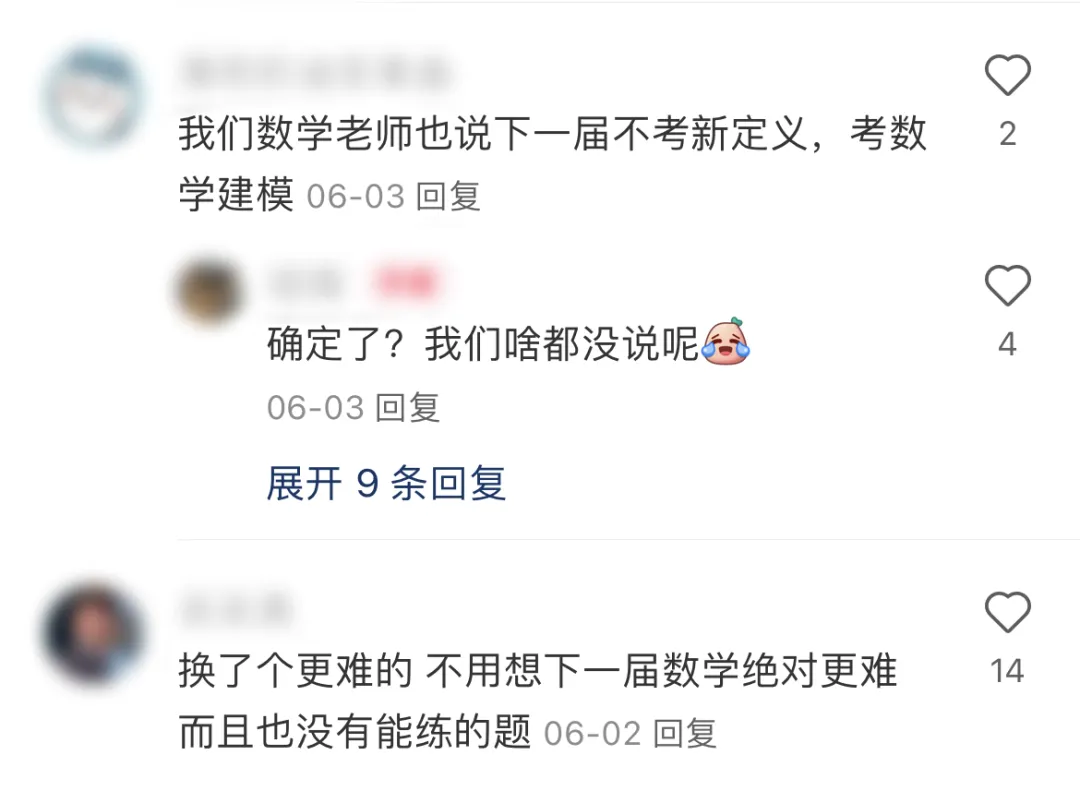Reply to the 确定了 comment via 回复
Screen dimensions: 1080x791
(408, 407)
